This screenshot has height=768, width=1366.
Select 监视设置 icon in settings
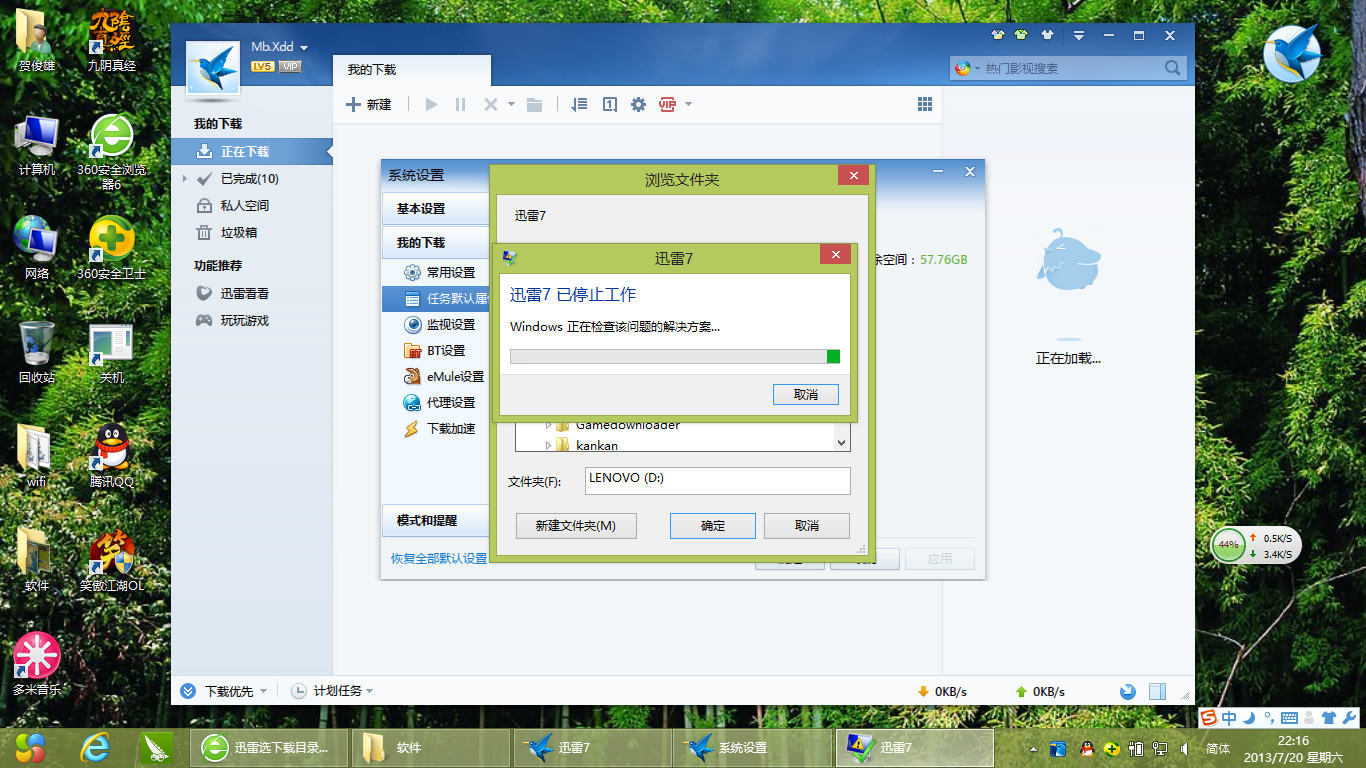[x=412, y=324]
